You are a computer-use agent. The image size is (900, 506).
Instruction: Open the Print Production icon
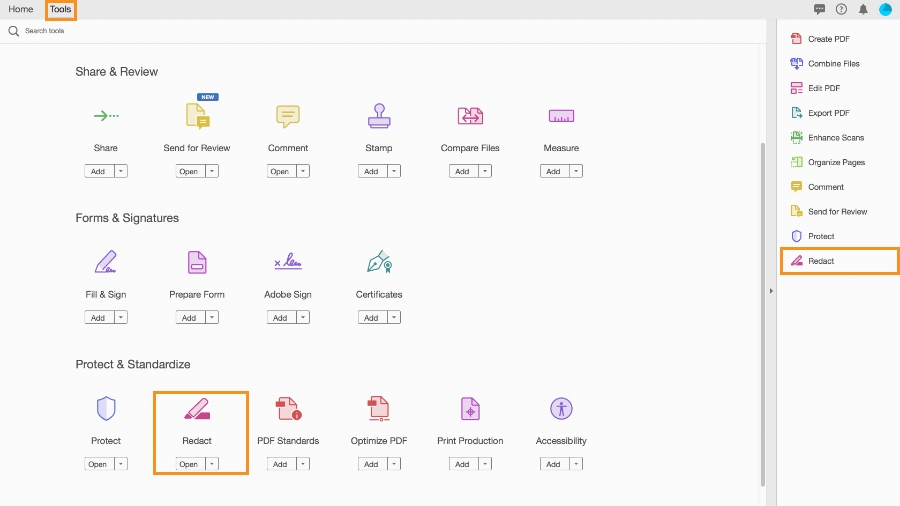tap(470, 408)
